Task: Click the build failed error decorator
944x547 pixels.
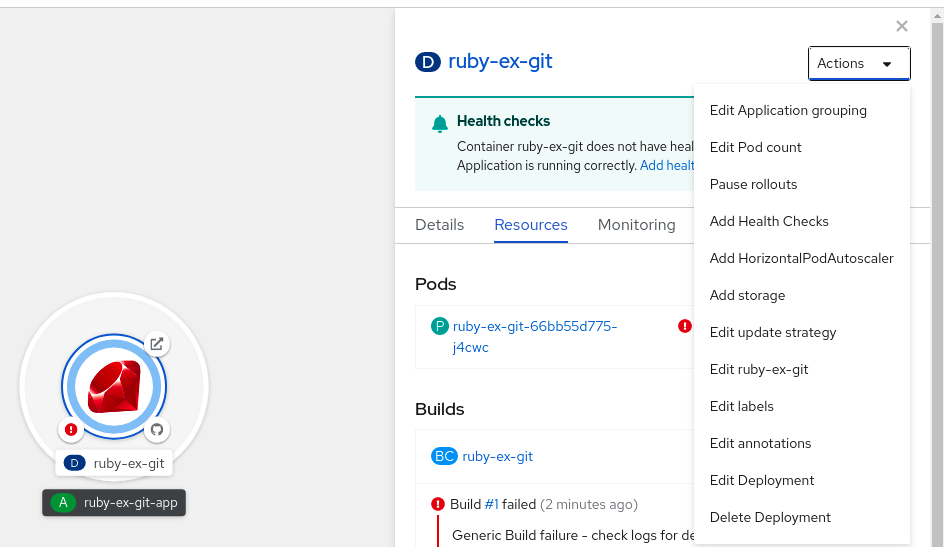Action: tap(71, 430)
